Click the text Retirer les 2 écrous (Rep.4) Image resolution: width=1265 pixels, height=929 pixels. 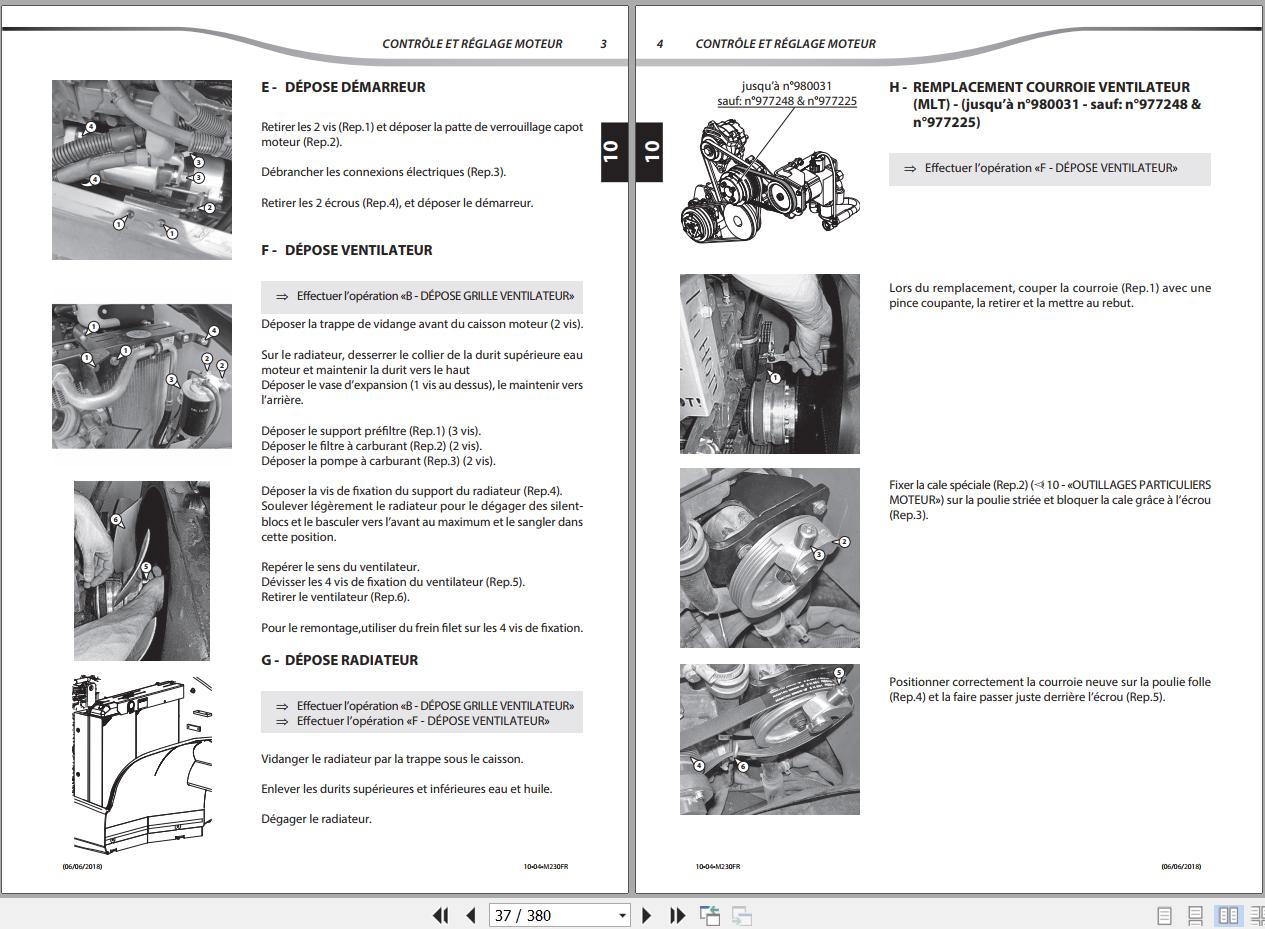pyautogui.click(x=397, y=203)
